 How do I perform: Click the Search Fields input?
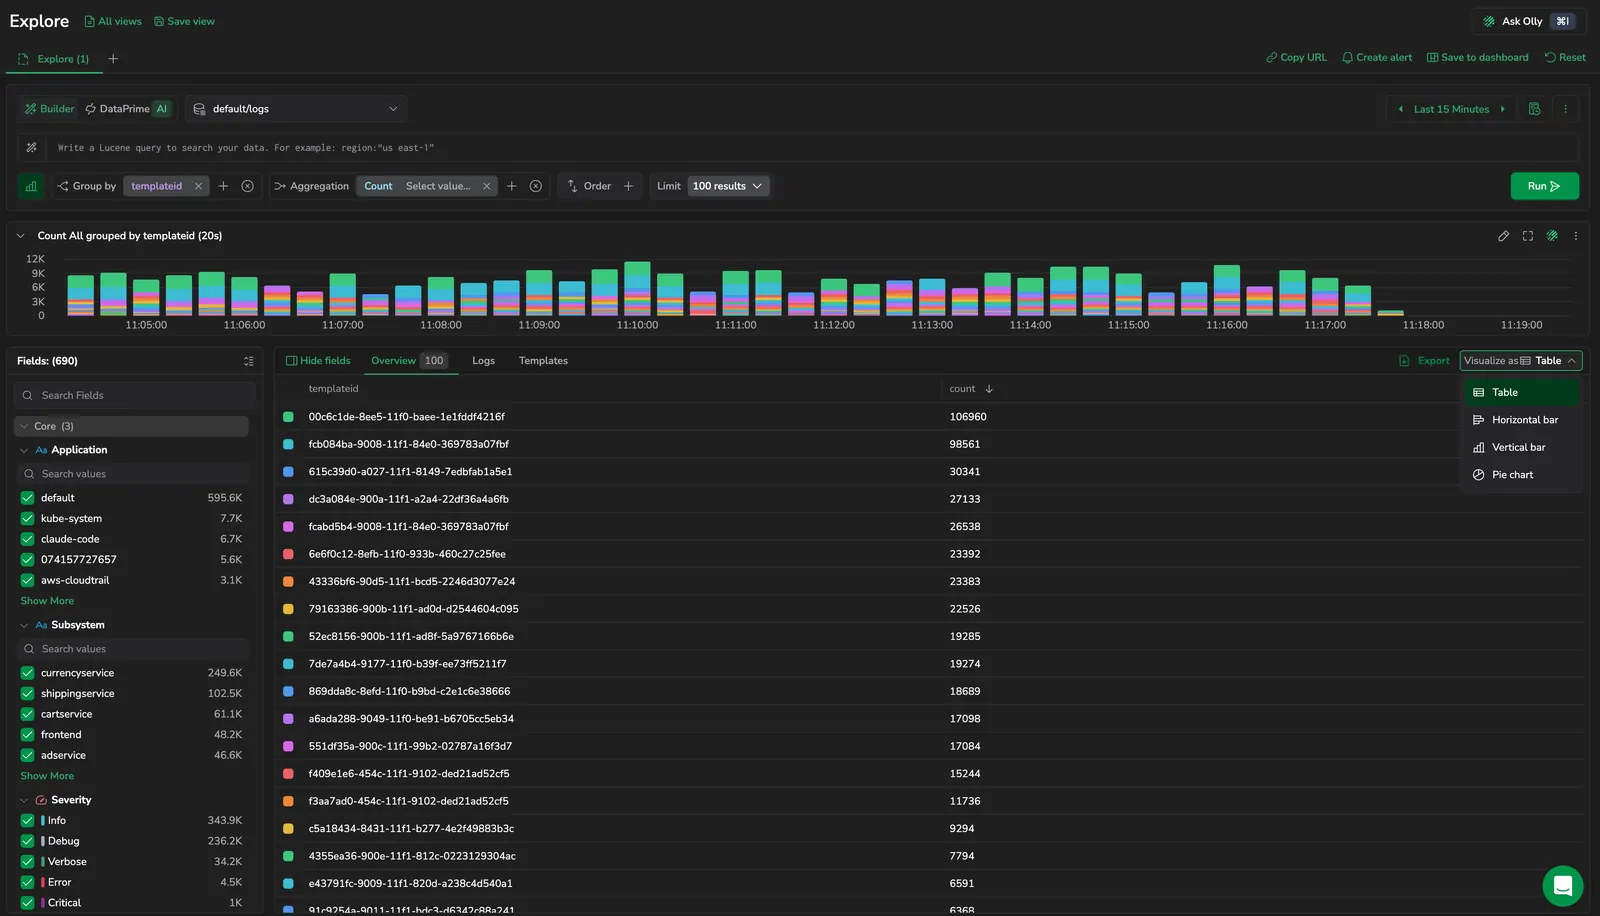click(134, 395)
